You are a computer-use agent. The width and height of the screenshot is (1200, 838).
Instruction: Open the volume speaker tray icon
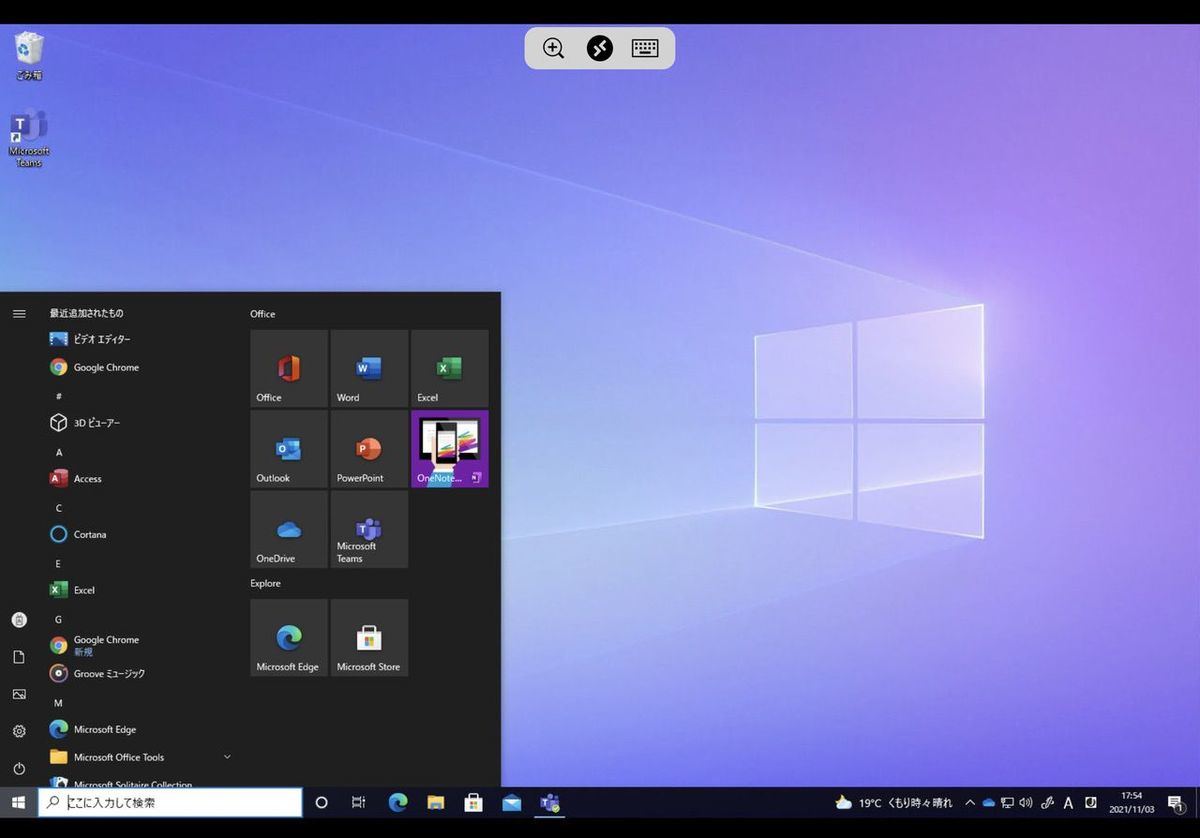(x=1026, y=802)
